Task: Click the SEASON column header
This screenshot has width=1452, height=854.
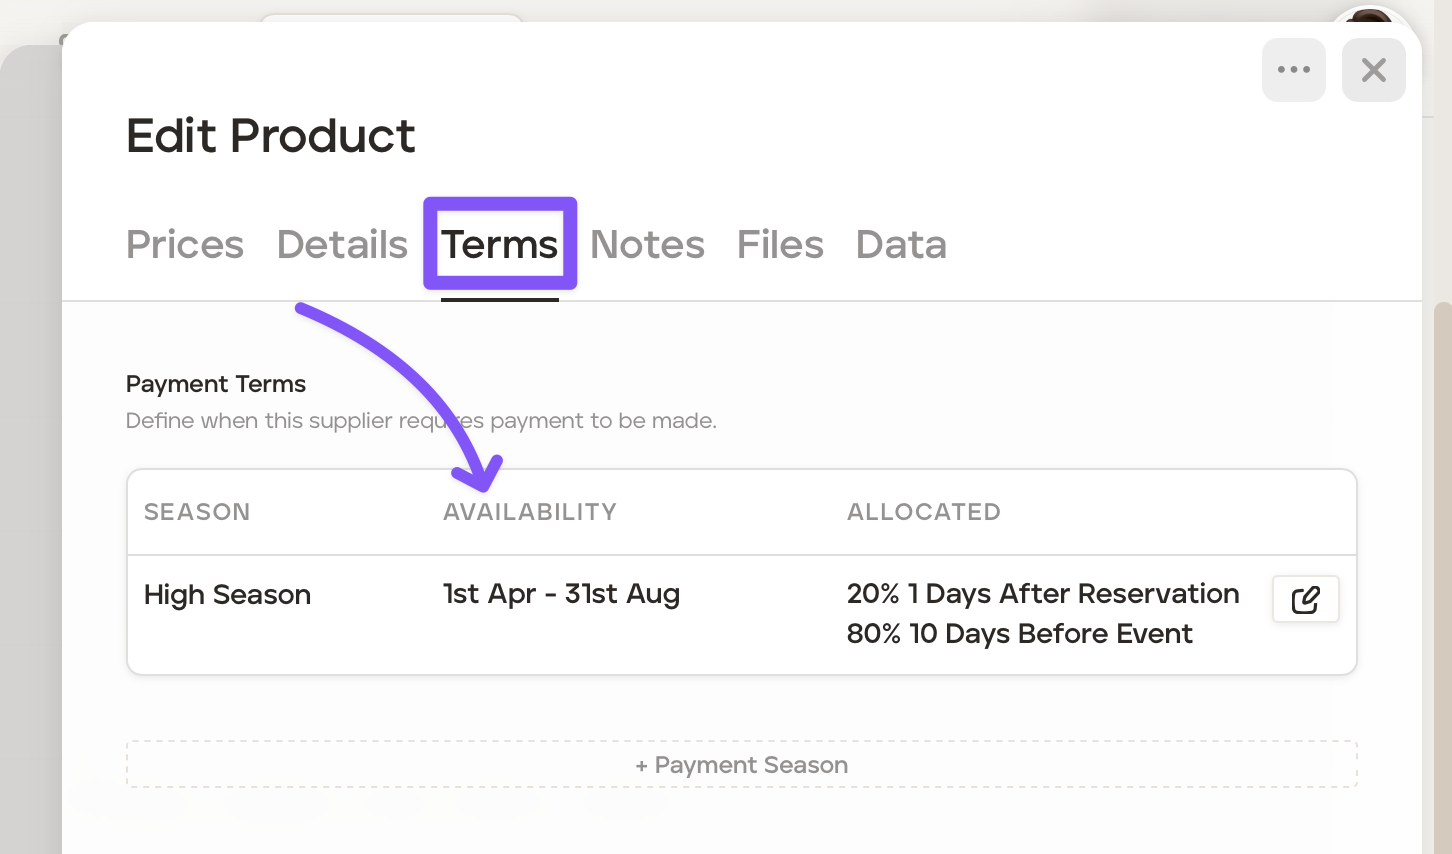Action: pyautogui.click(x=197, y=512)
